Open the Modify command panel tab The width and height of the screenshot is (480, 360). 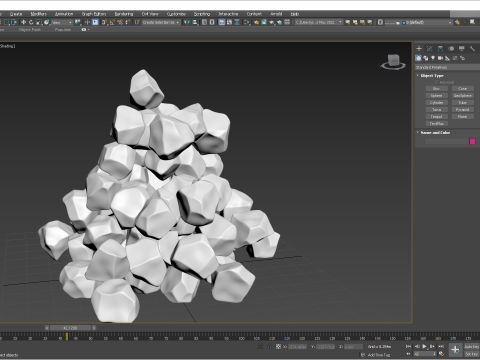pyautogui.click(x=430, y=49)
